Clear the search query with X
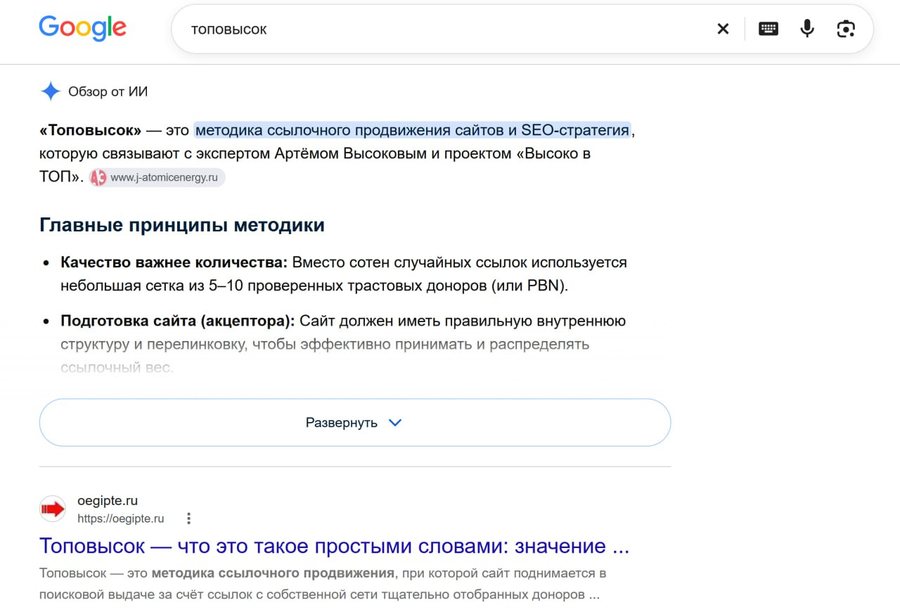 [x=723, y=29]
